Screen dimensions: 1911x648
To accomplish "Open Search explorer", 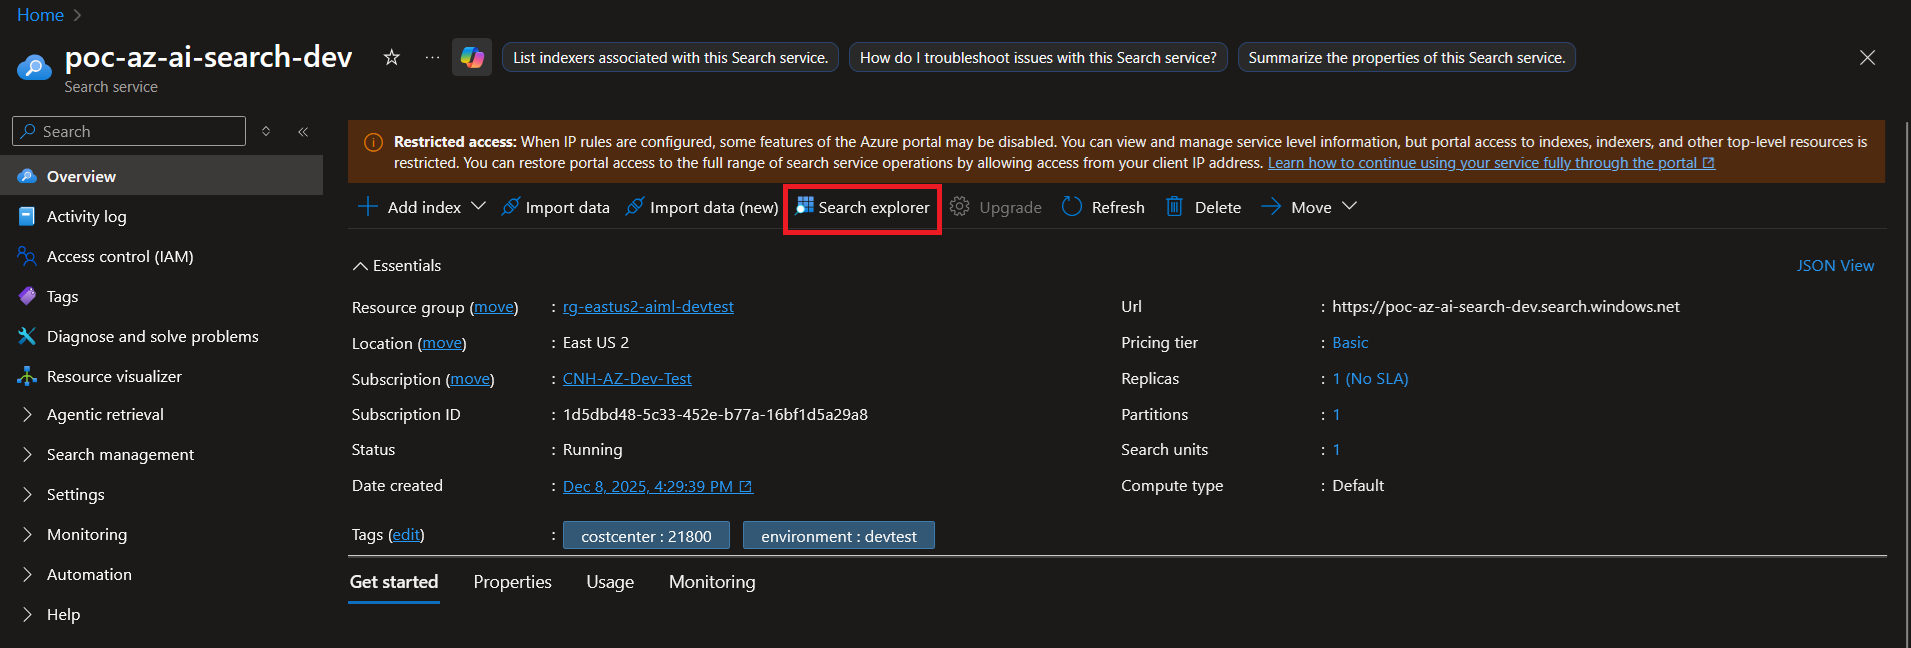I will (x=862, y=207).
